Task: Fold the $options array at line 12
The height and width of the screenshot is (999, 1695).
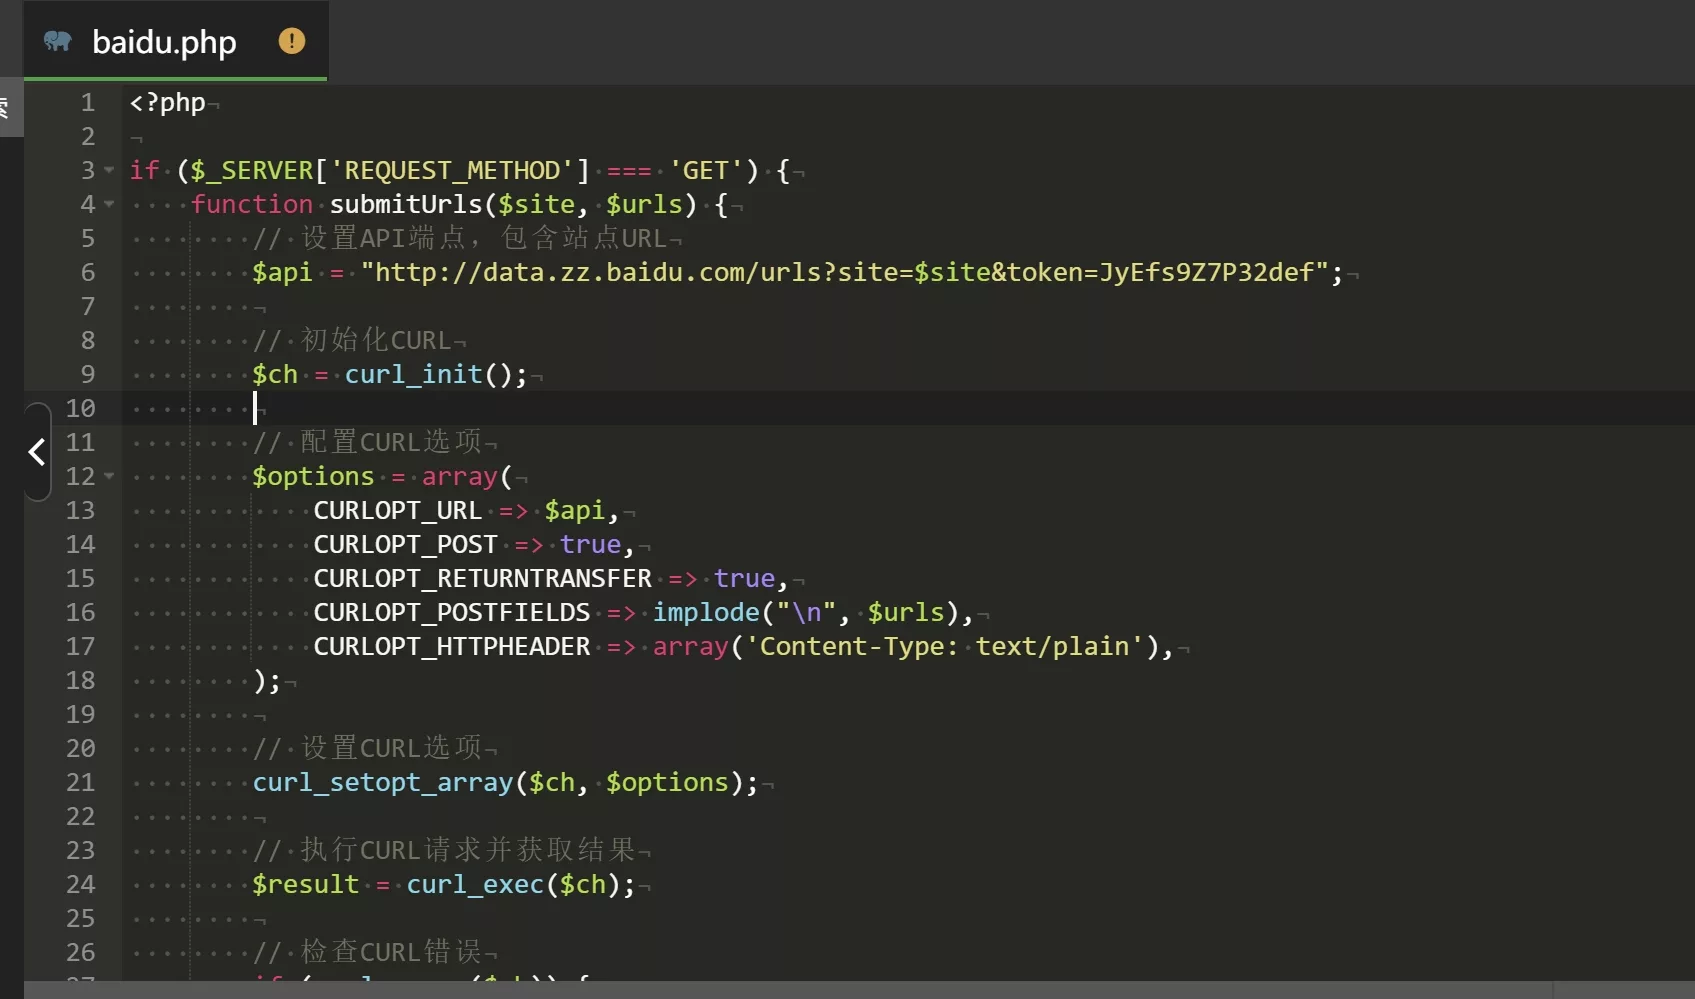Action: tap(109, 477)
